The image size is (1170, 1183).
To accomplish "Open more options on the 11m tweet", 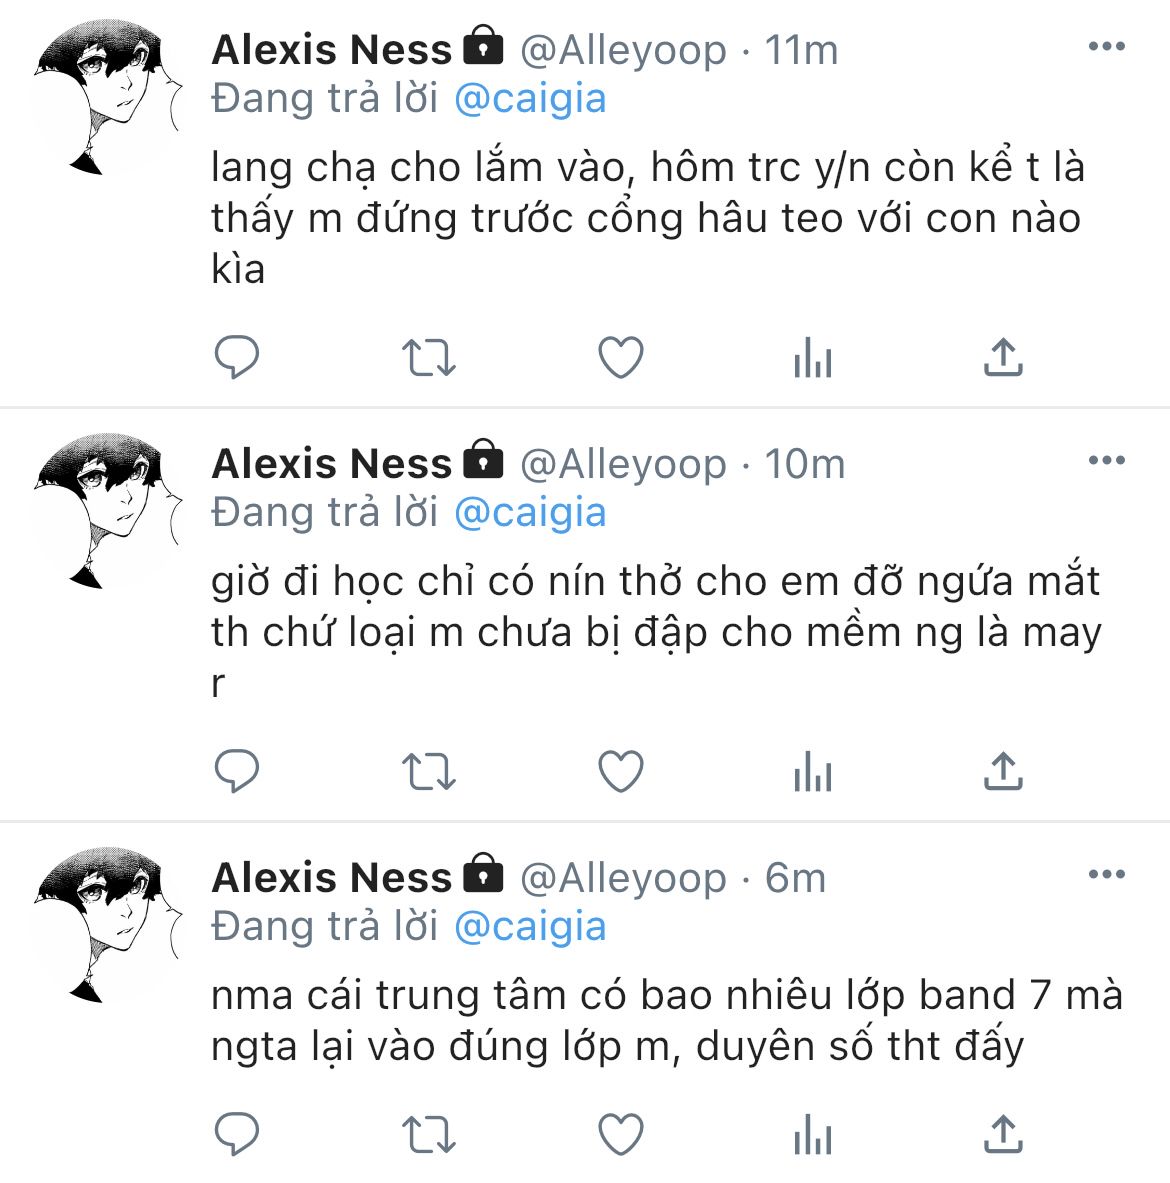I will coord(1107,47).
